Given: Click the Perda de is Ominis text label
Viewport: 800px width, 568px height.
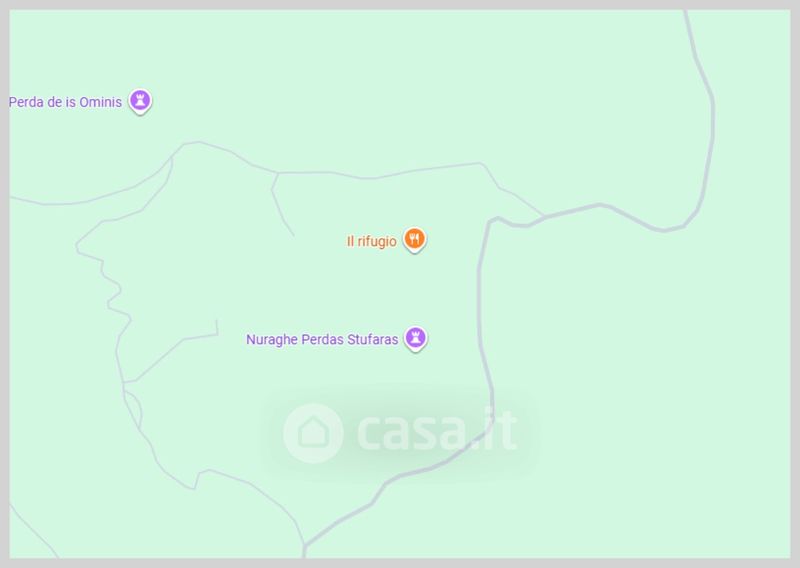Looking at the screenshot, I should 65,102.
